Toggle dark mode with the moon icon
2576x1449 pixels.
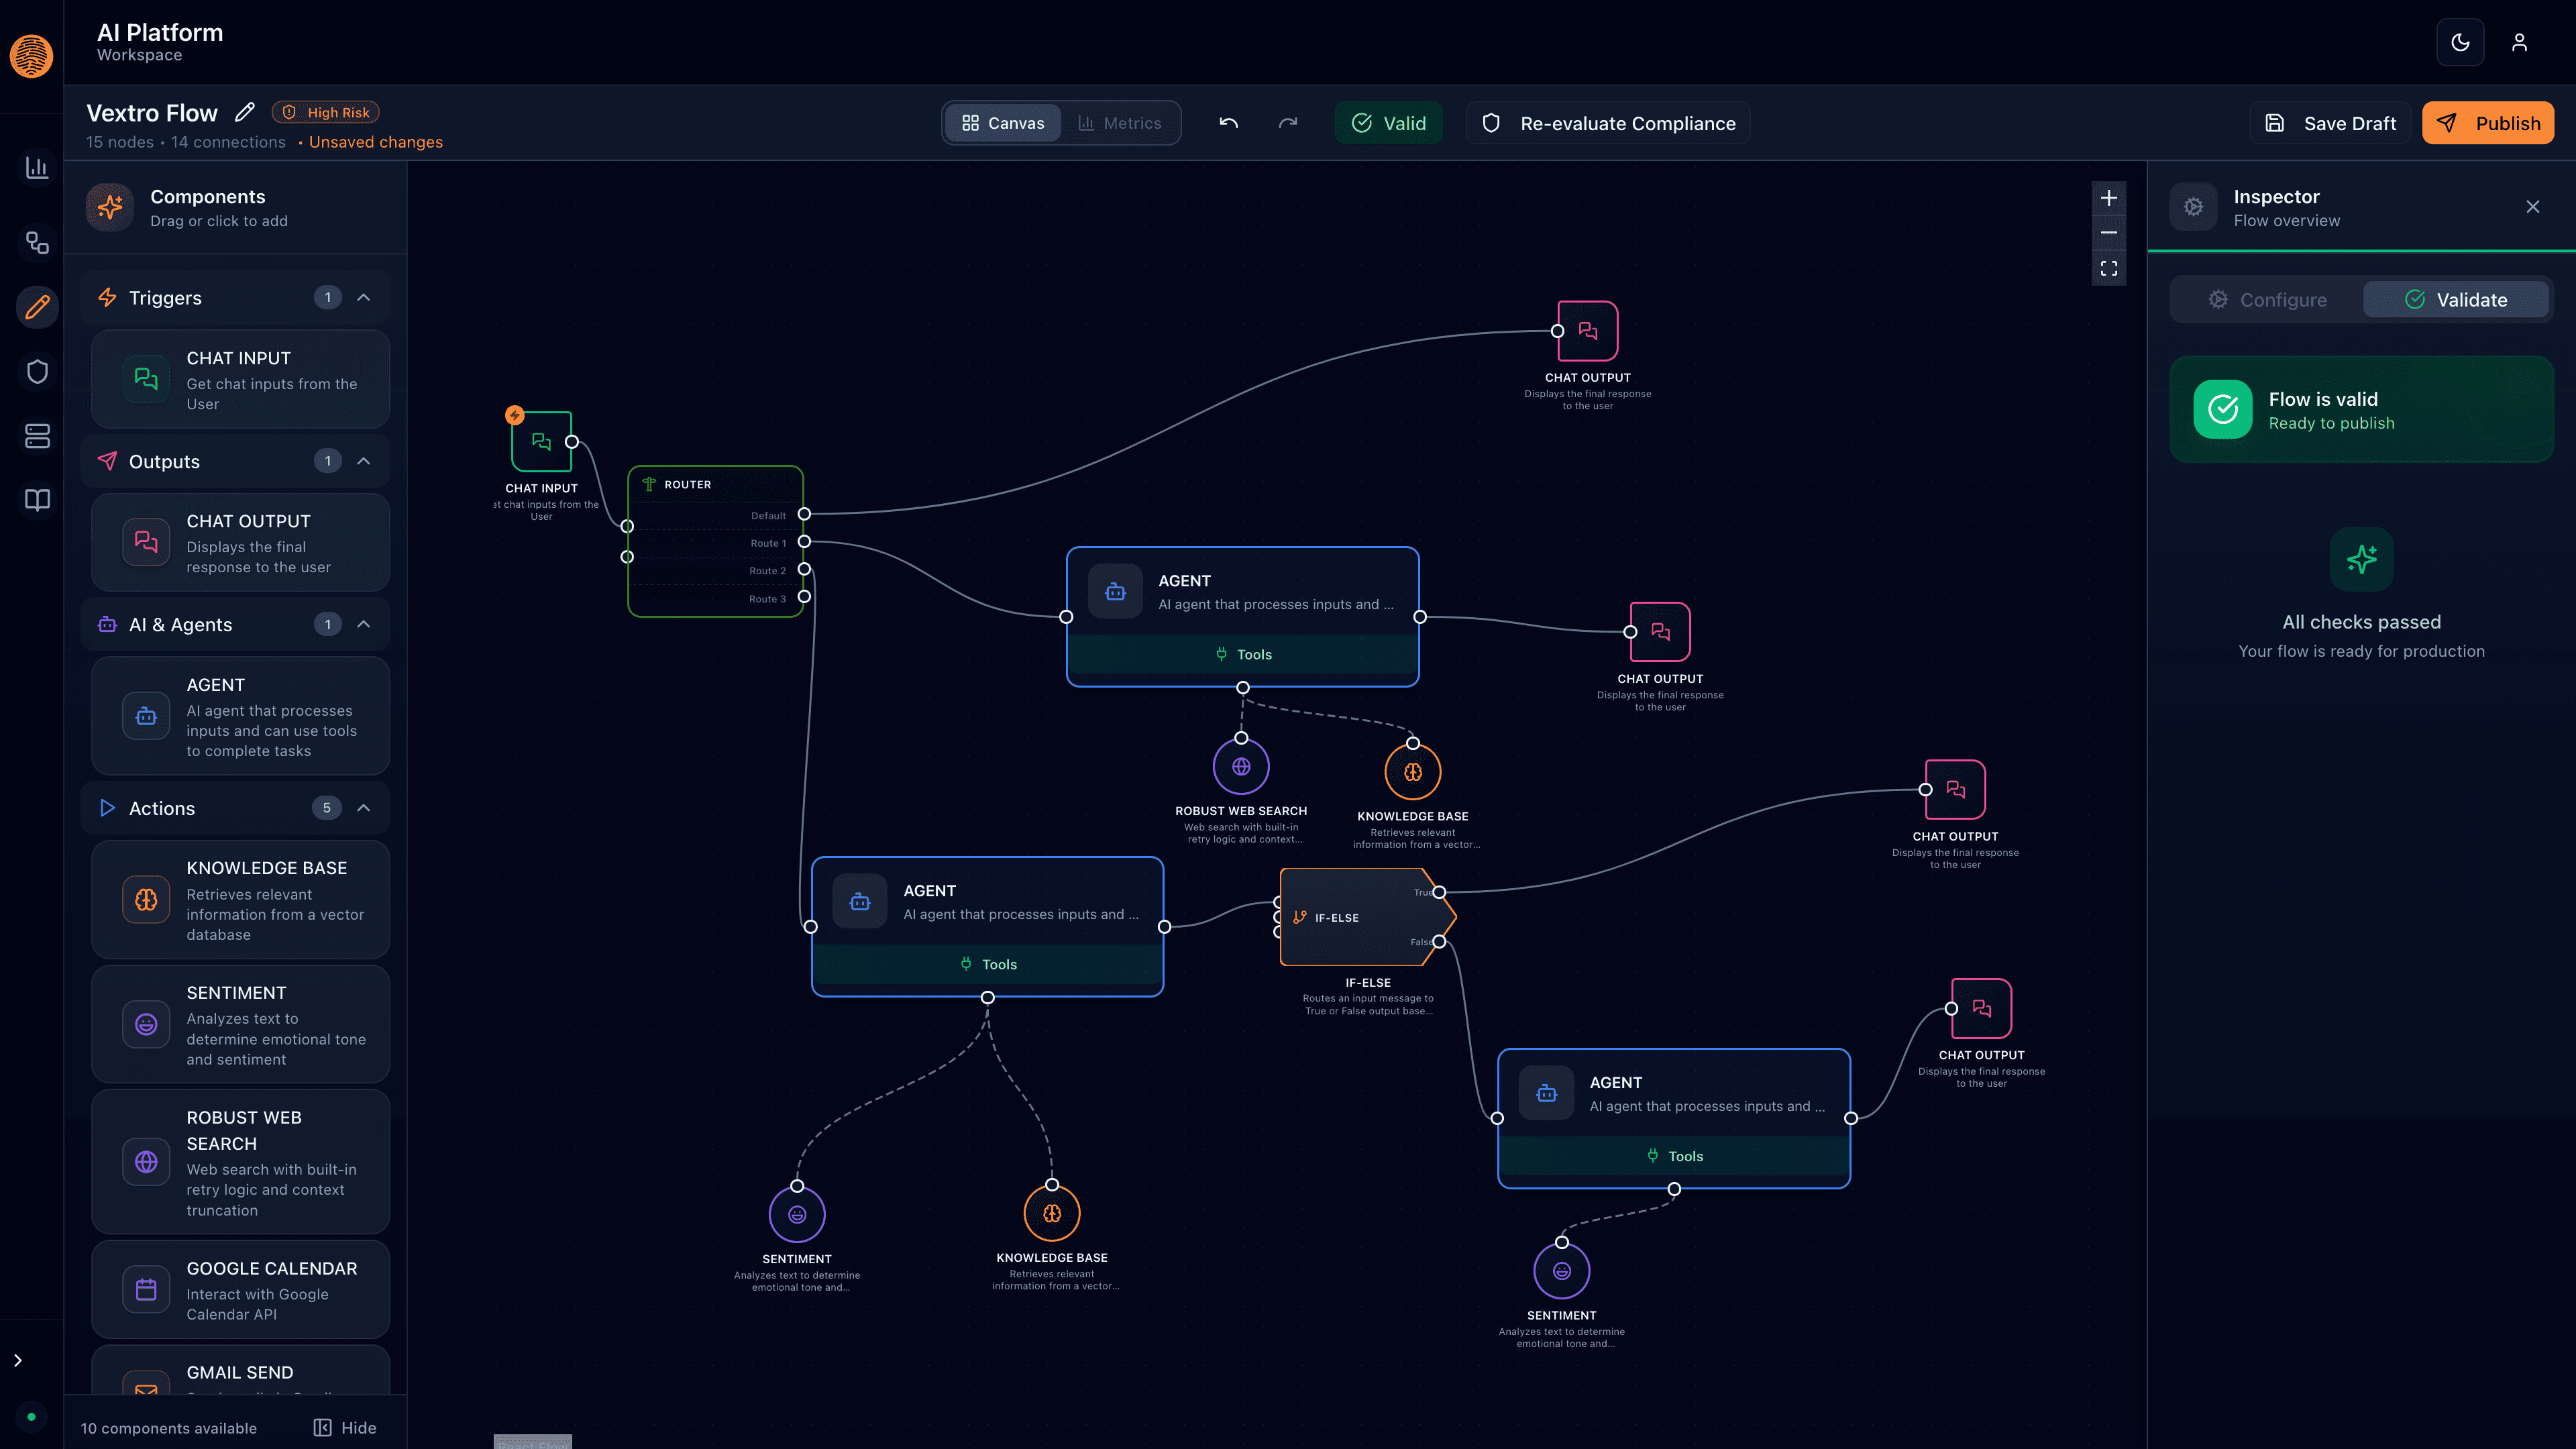click(x=2460, y=42)
